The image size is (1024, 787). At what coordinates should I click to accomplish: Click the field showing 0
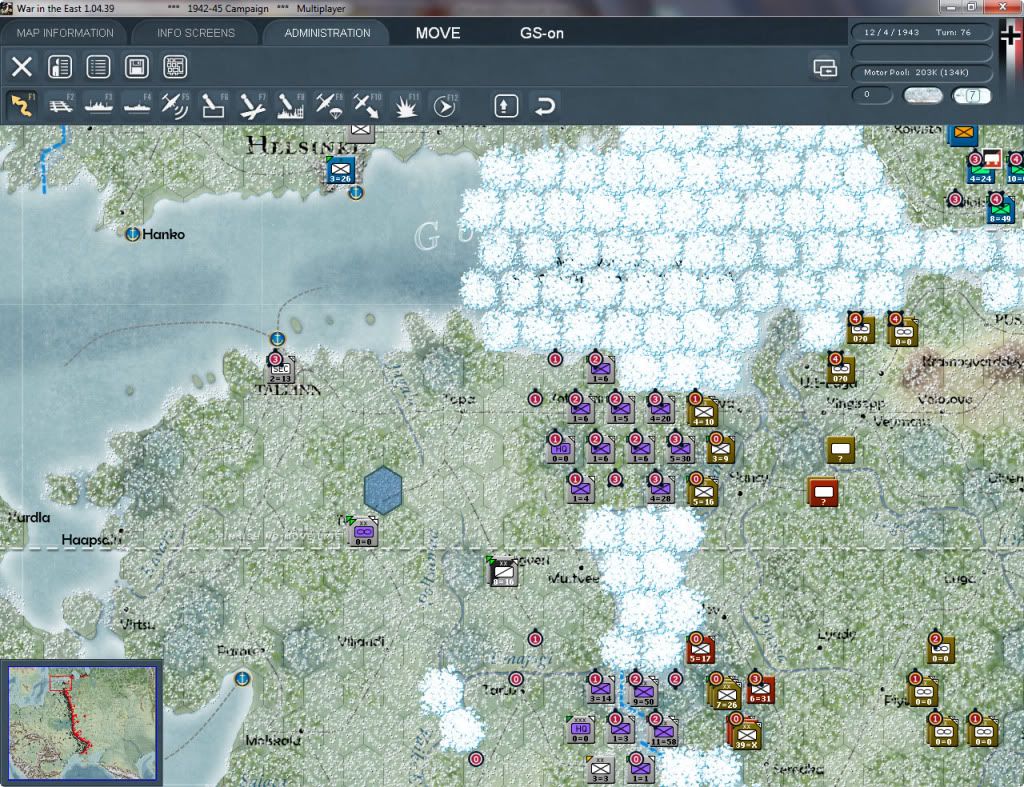coord(872,95)
